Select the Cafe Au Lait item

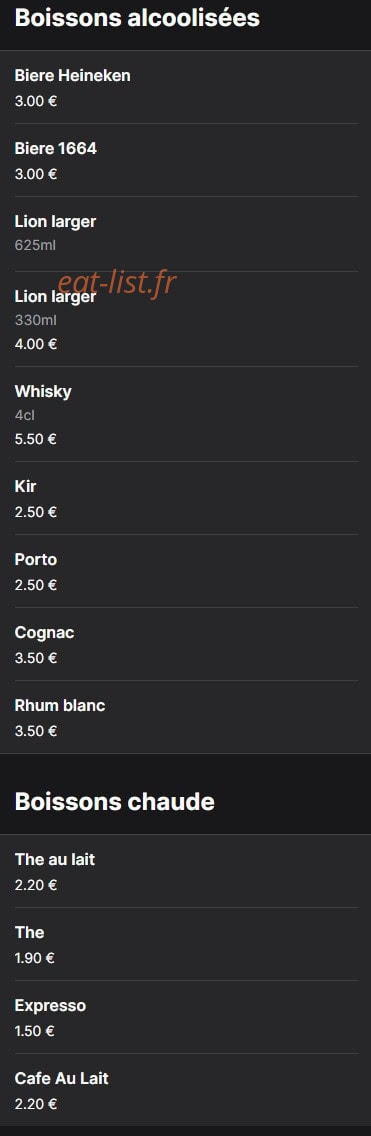tap(186, 1090)
